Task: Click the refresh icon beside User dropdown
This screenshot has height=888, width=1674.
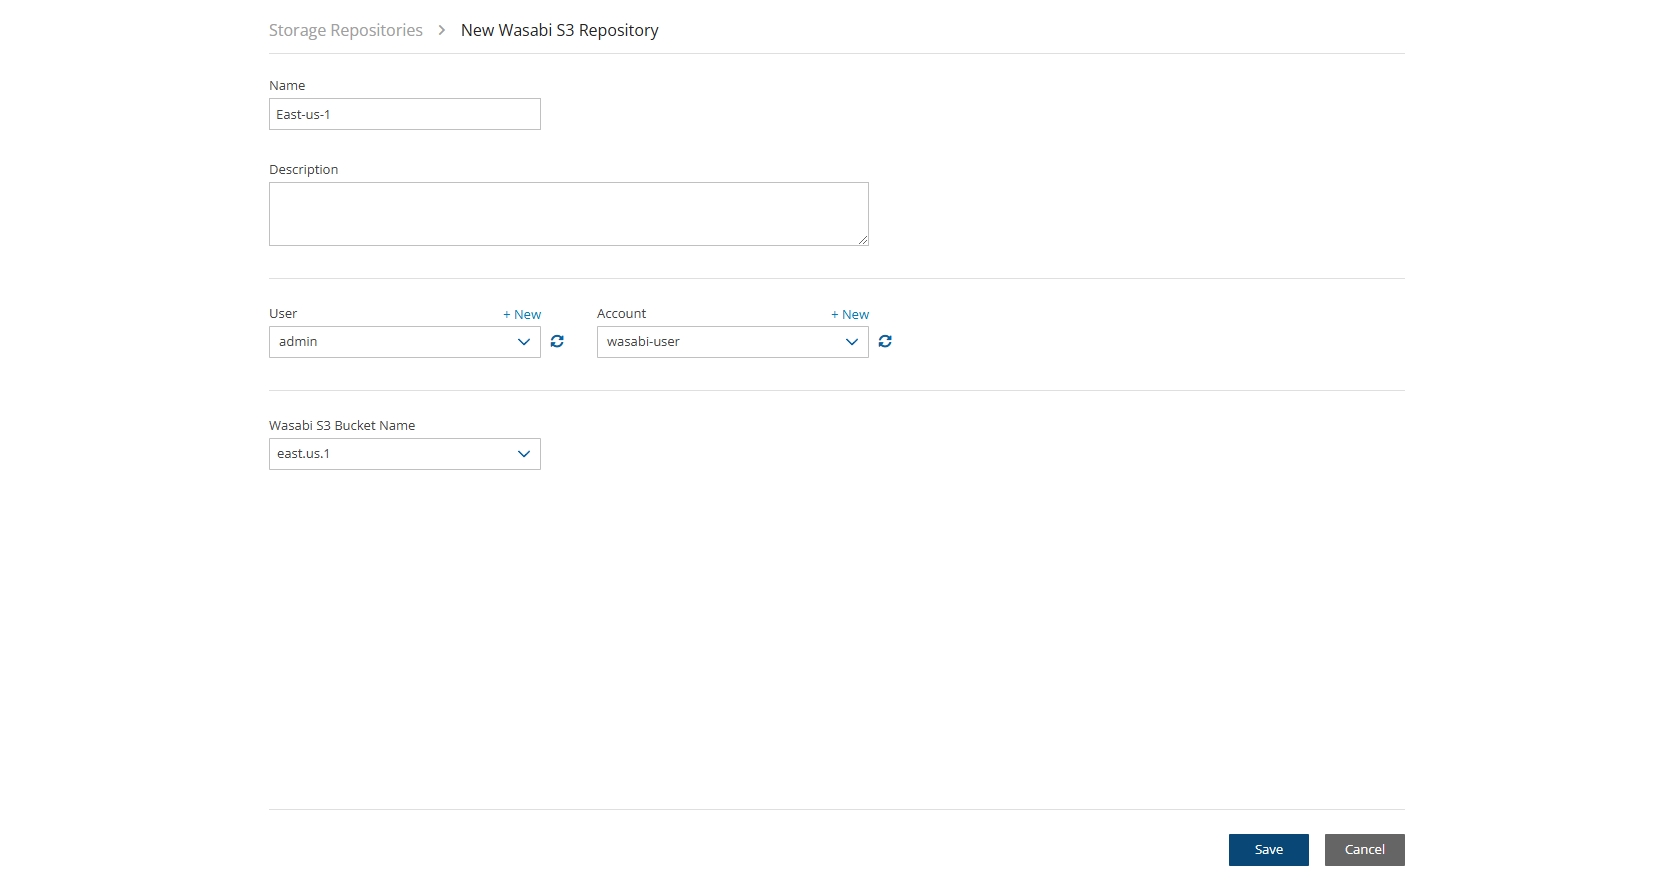Action: pos(557,342)
